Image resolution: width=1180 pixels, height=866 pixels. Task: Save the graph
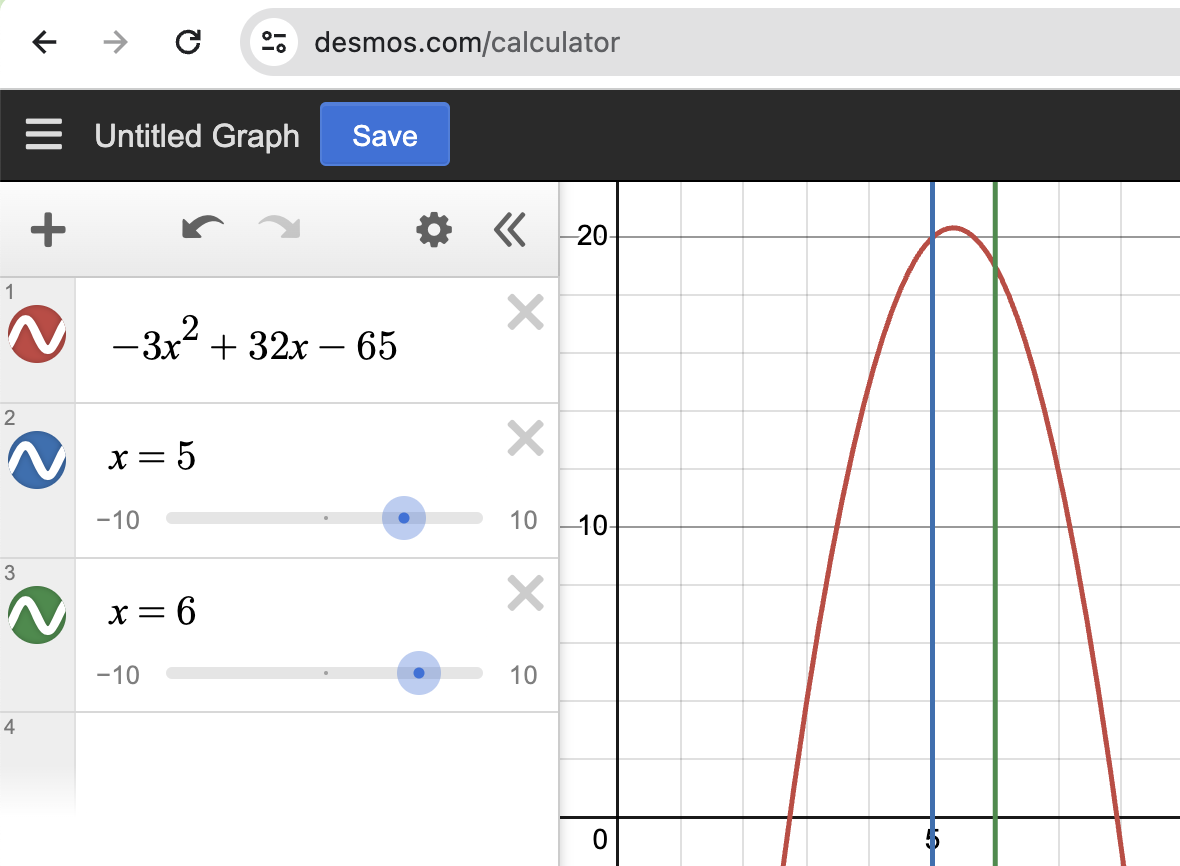pos(385,134)
